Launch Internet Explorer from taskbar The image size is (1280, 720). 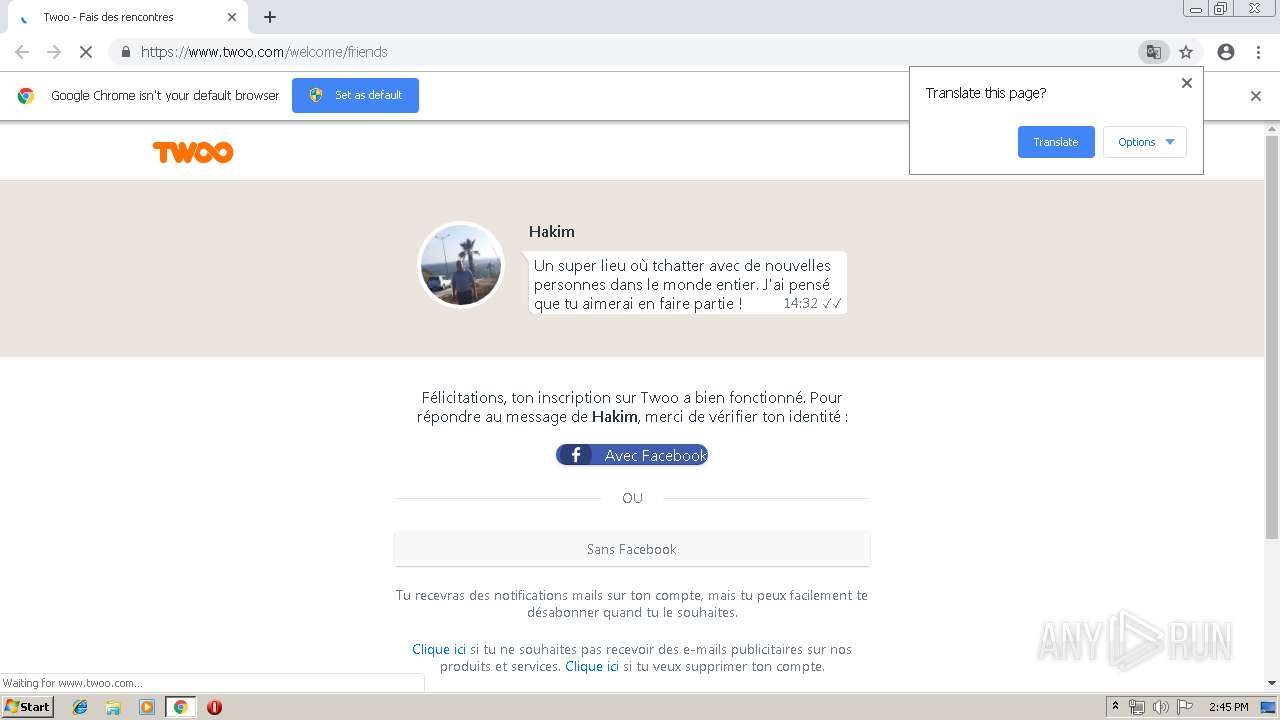coord(80,707)
